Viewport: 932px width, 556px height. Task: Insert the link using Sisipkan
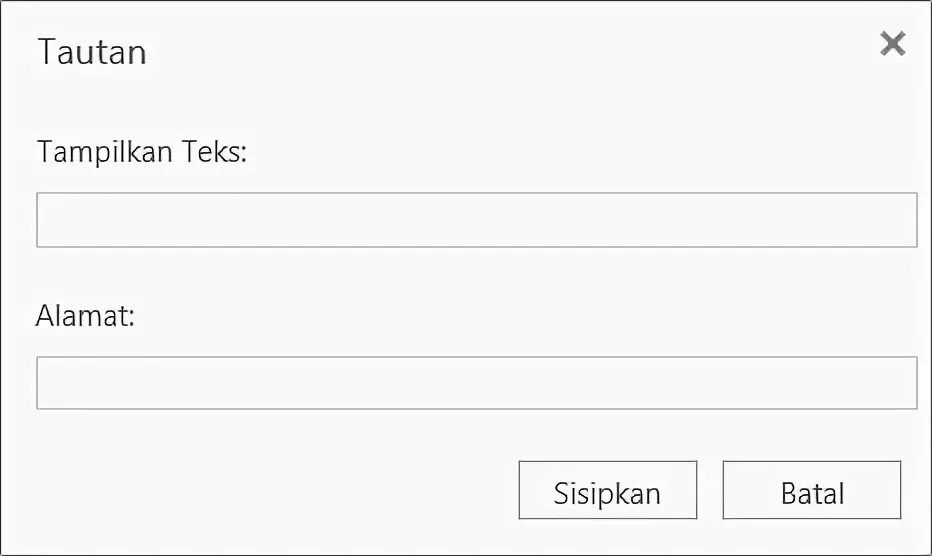point(607,490)
